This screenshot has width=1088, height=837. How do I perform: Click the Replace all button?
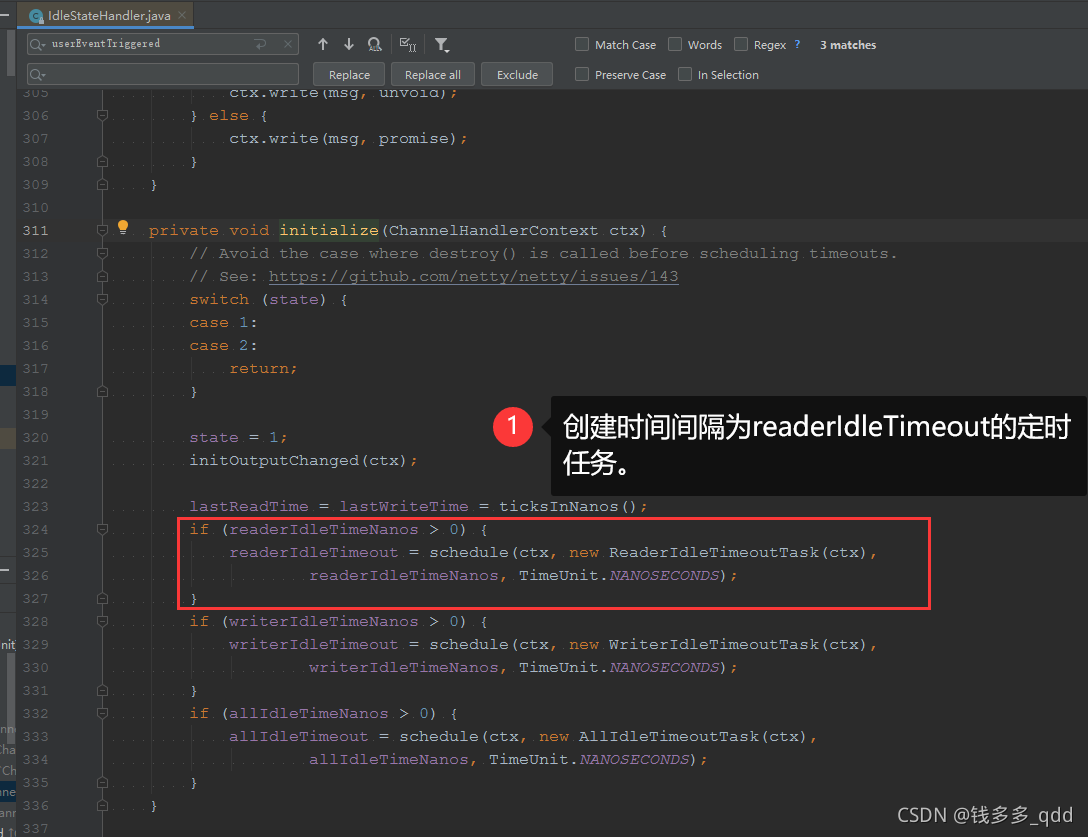coord(432,75)
